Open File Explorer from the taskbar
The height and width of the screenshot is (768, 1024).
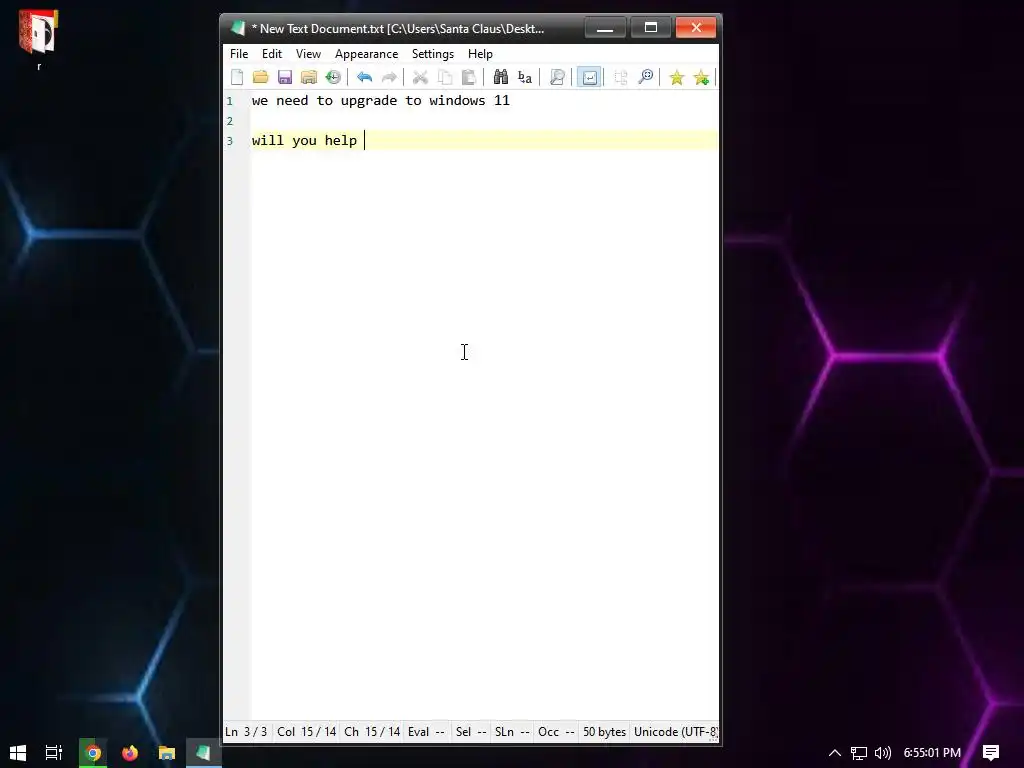(x=167, y=753)
